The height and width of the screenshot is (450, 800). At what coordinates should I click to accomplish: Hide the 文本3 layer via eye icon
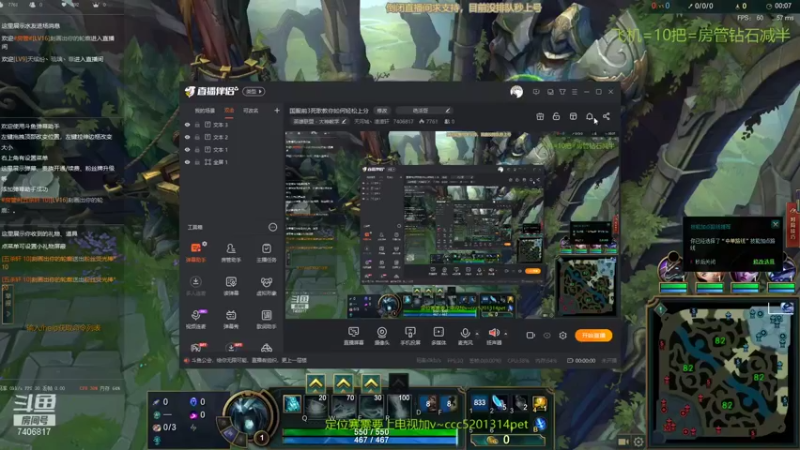(187, 124)
